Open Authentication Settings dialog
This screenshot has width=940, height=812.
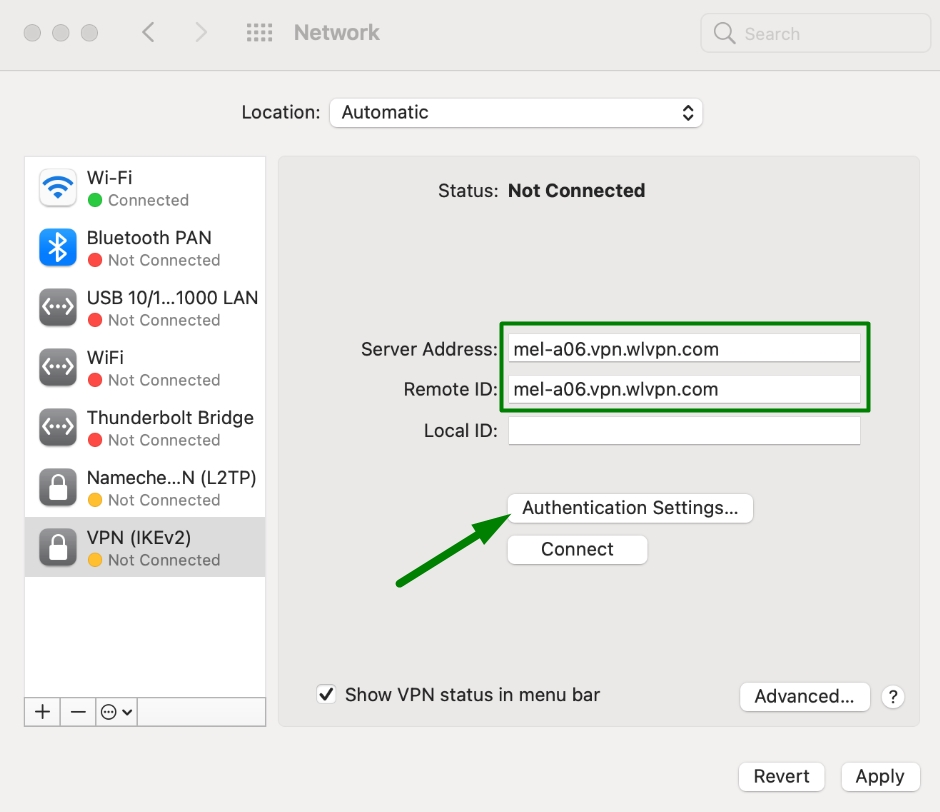pos(630,508)
